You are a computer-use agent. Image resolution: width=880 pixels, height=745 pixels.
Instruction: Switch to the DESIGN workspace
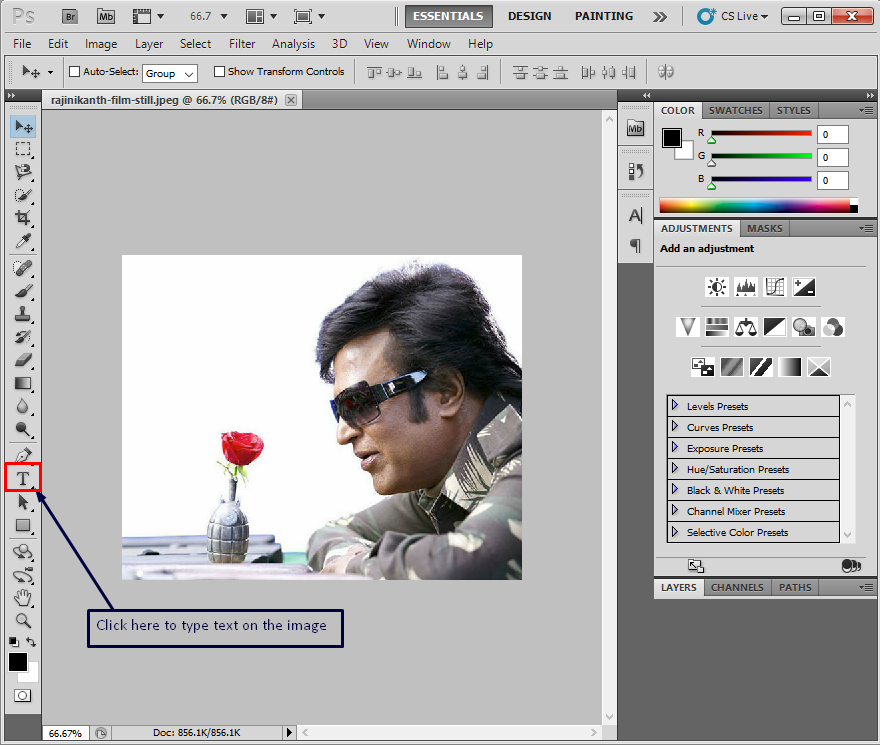coord(529,16)
